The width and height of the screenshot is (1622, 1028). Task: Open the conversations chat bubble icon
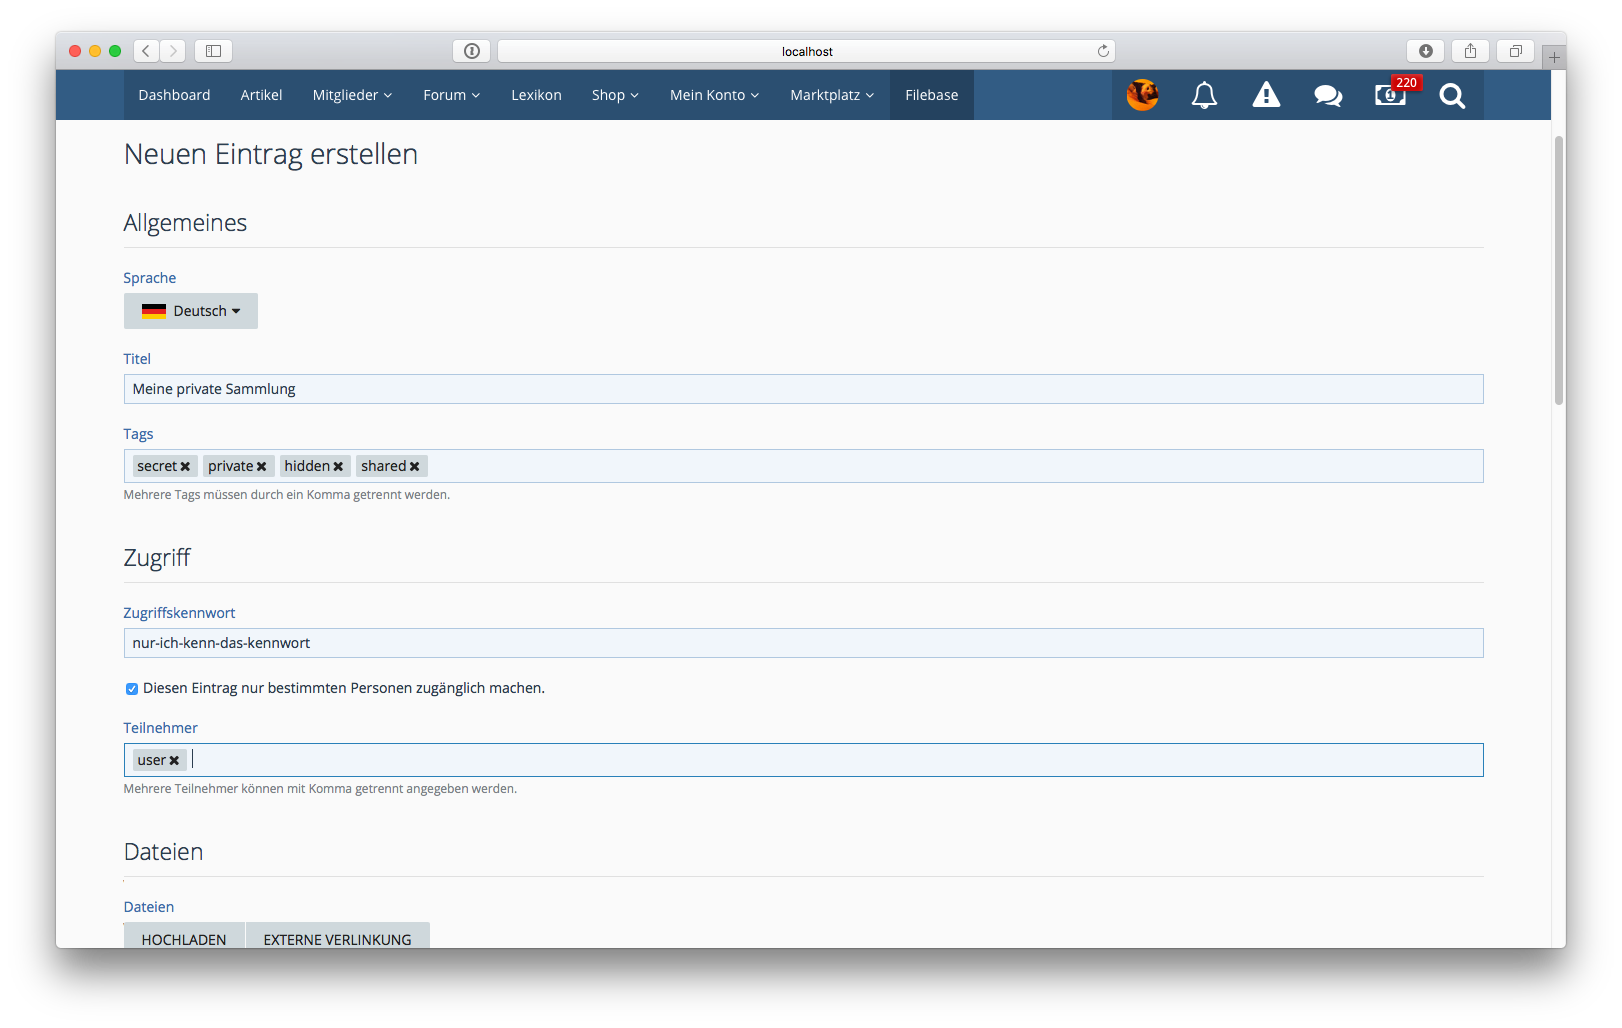tap(1328, 95)
